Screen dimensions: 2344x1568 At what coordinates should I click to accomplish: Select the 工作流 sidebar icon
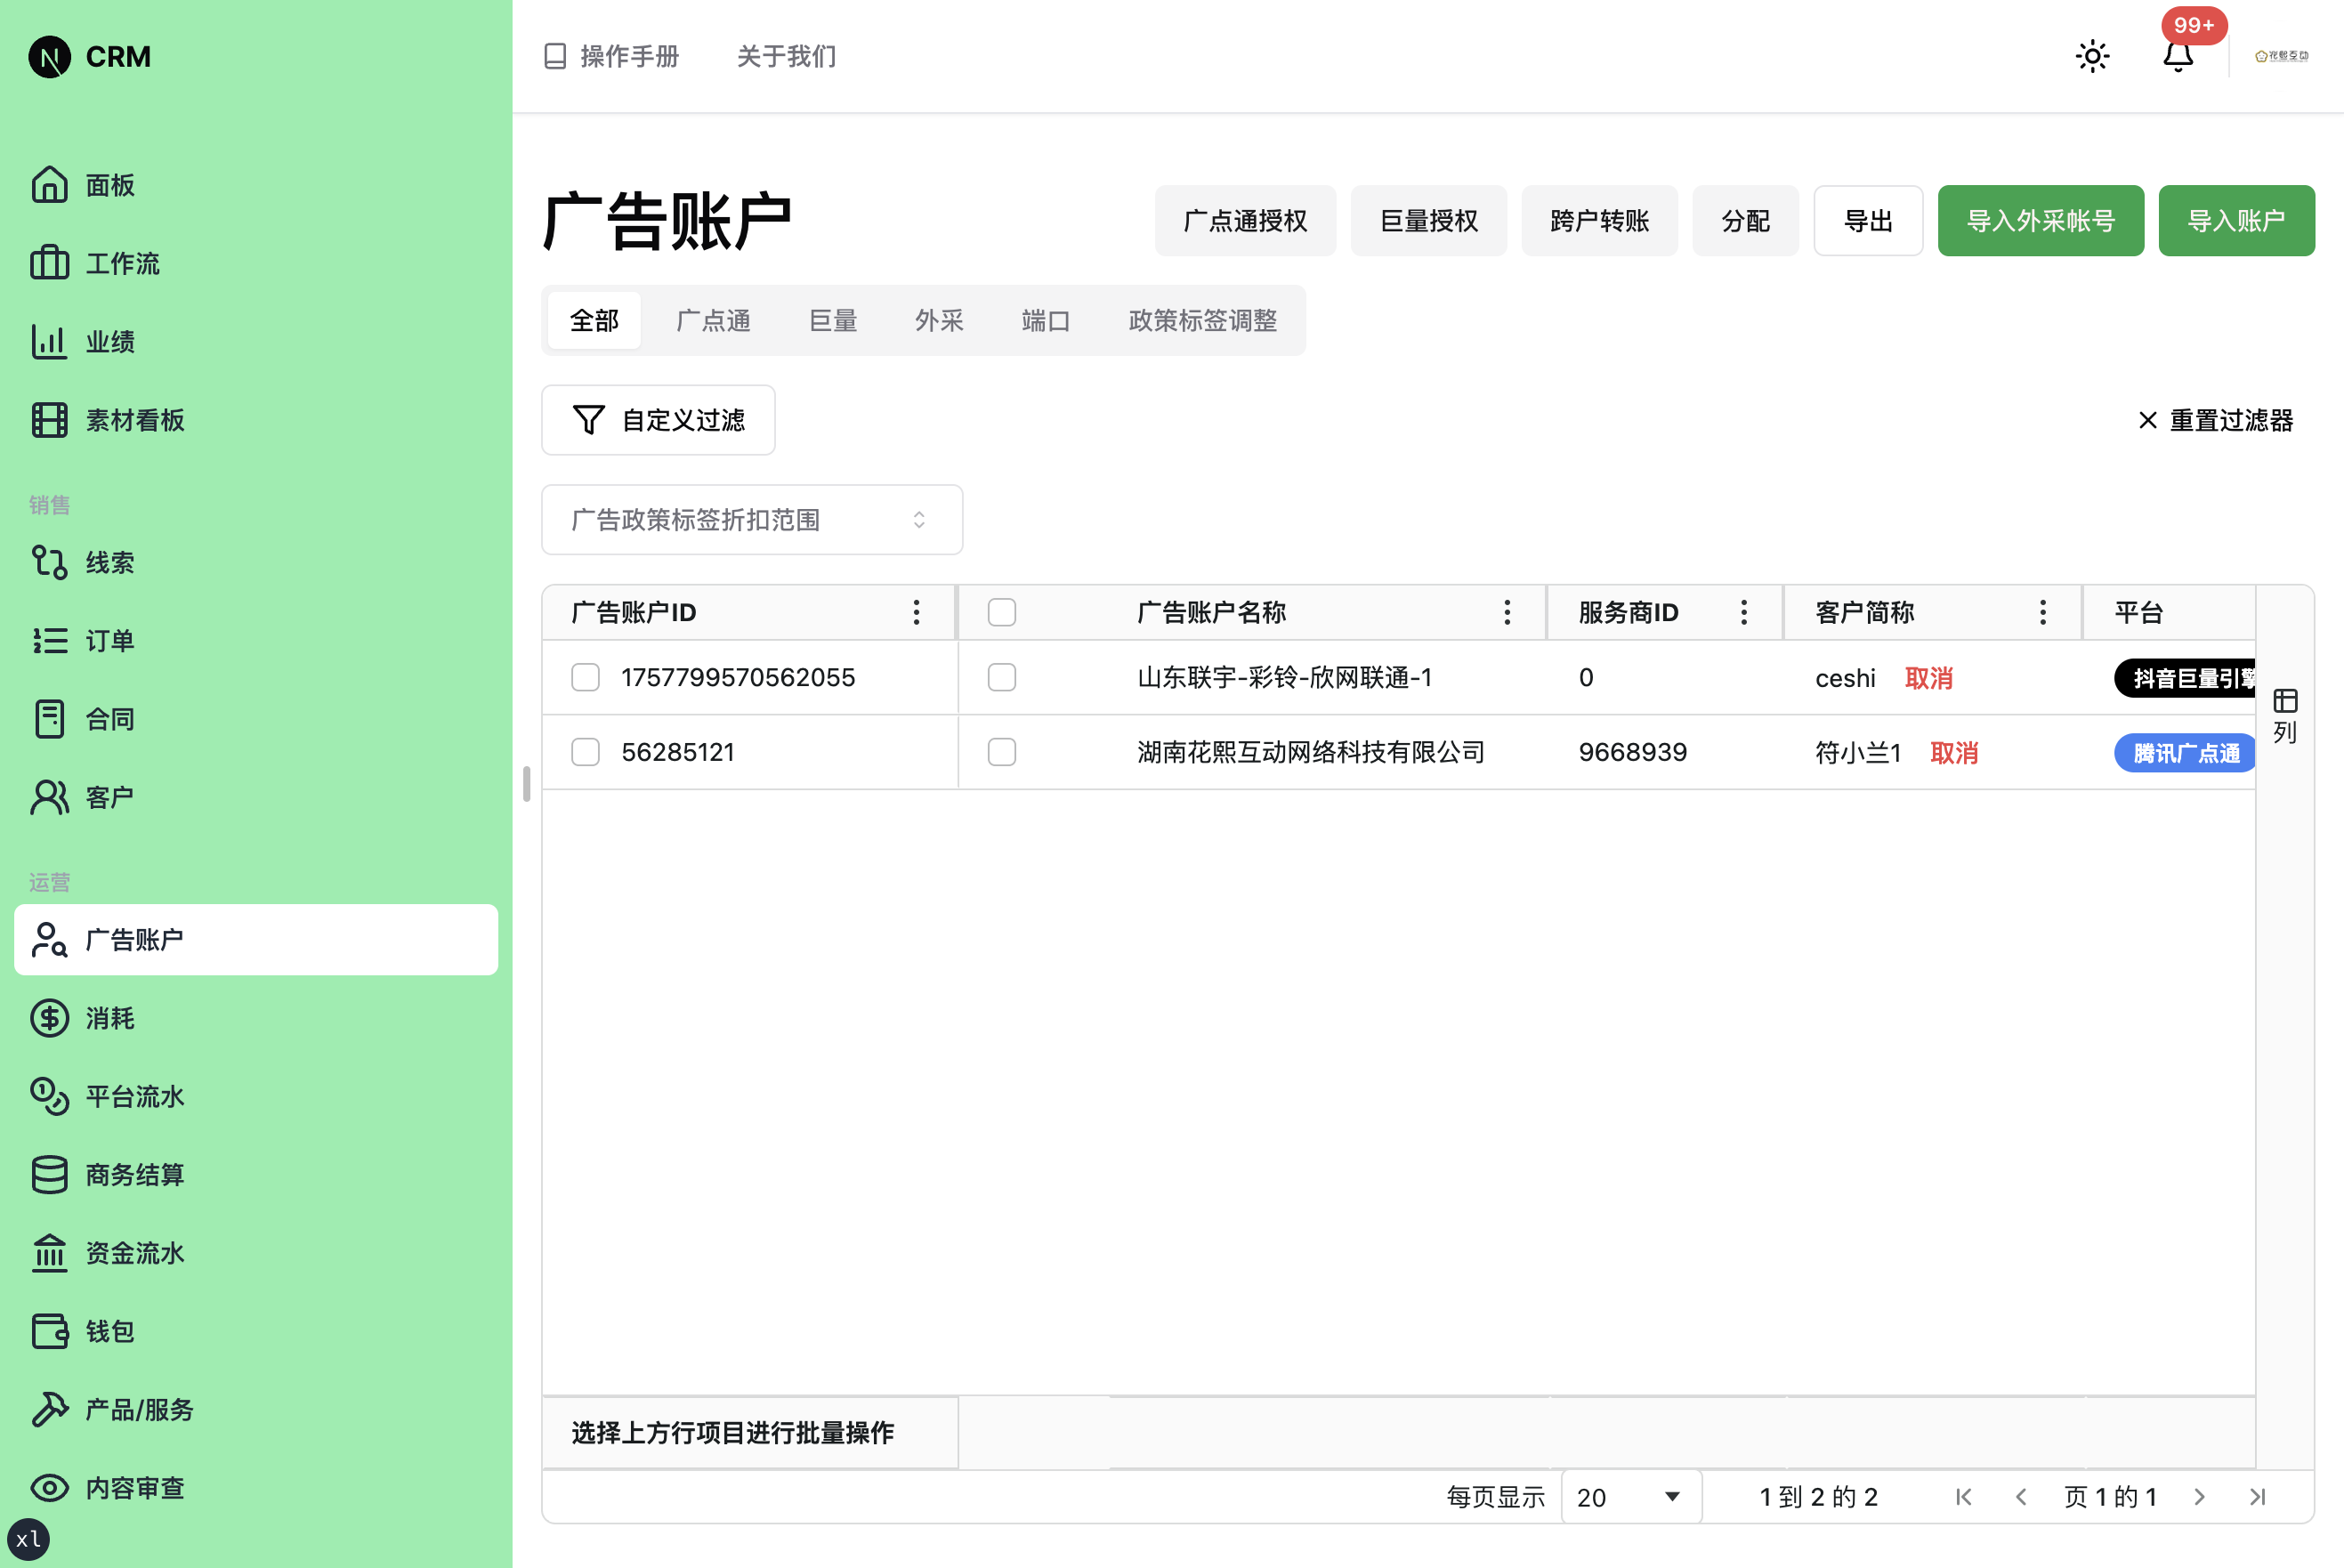pyautogui.click(x=49, y=263)
